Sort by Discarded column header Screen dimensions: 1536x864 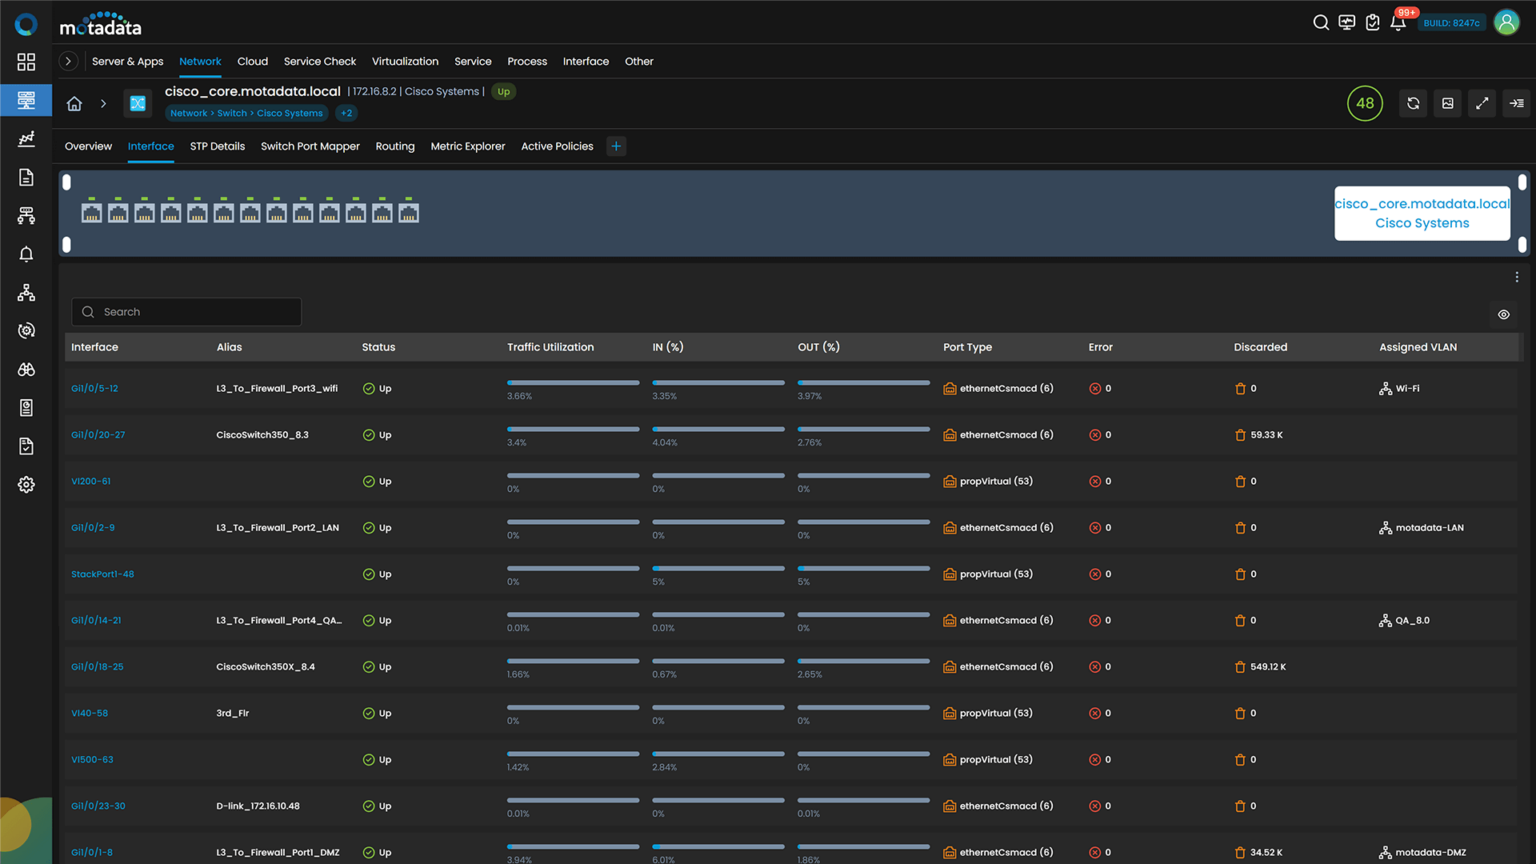pyautogui.click(x=1260, y=347)
